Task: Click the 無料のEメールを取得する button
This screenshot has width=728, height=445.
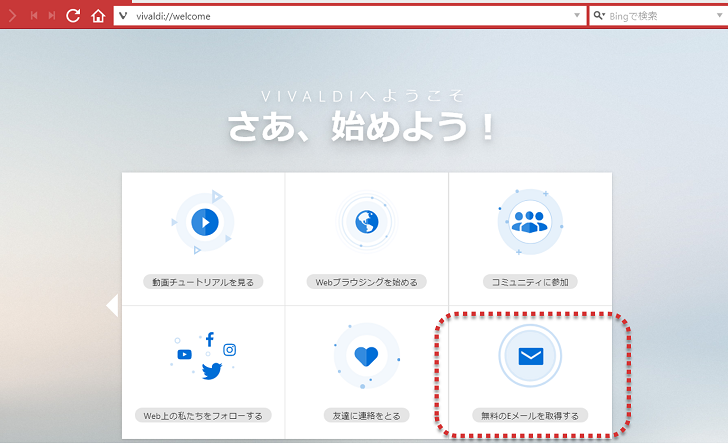Action: point(530,416)
